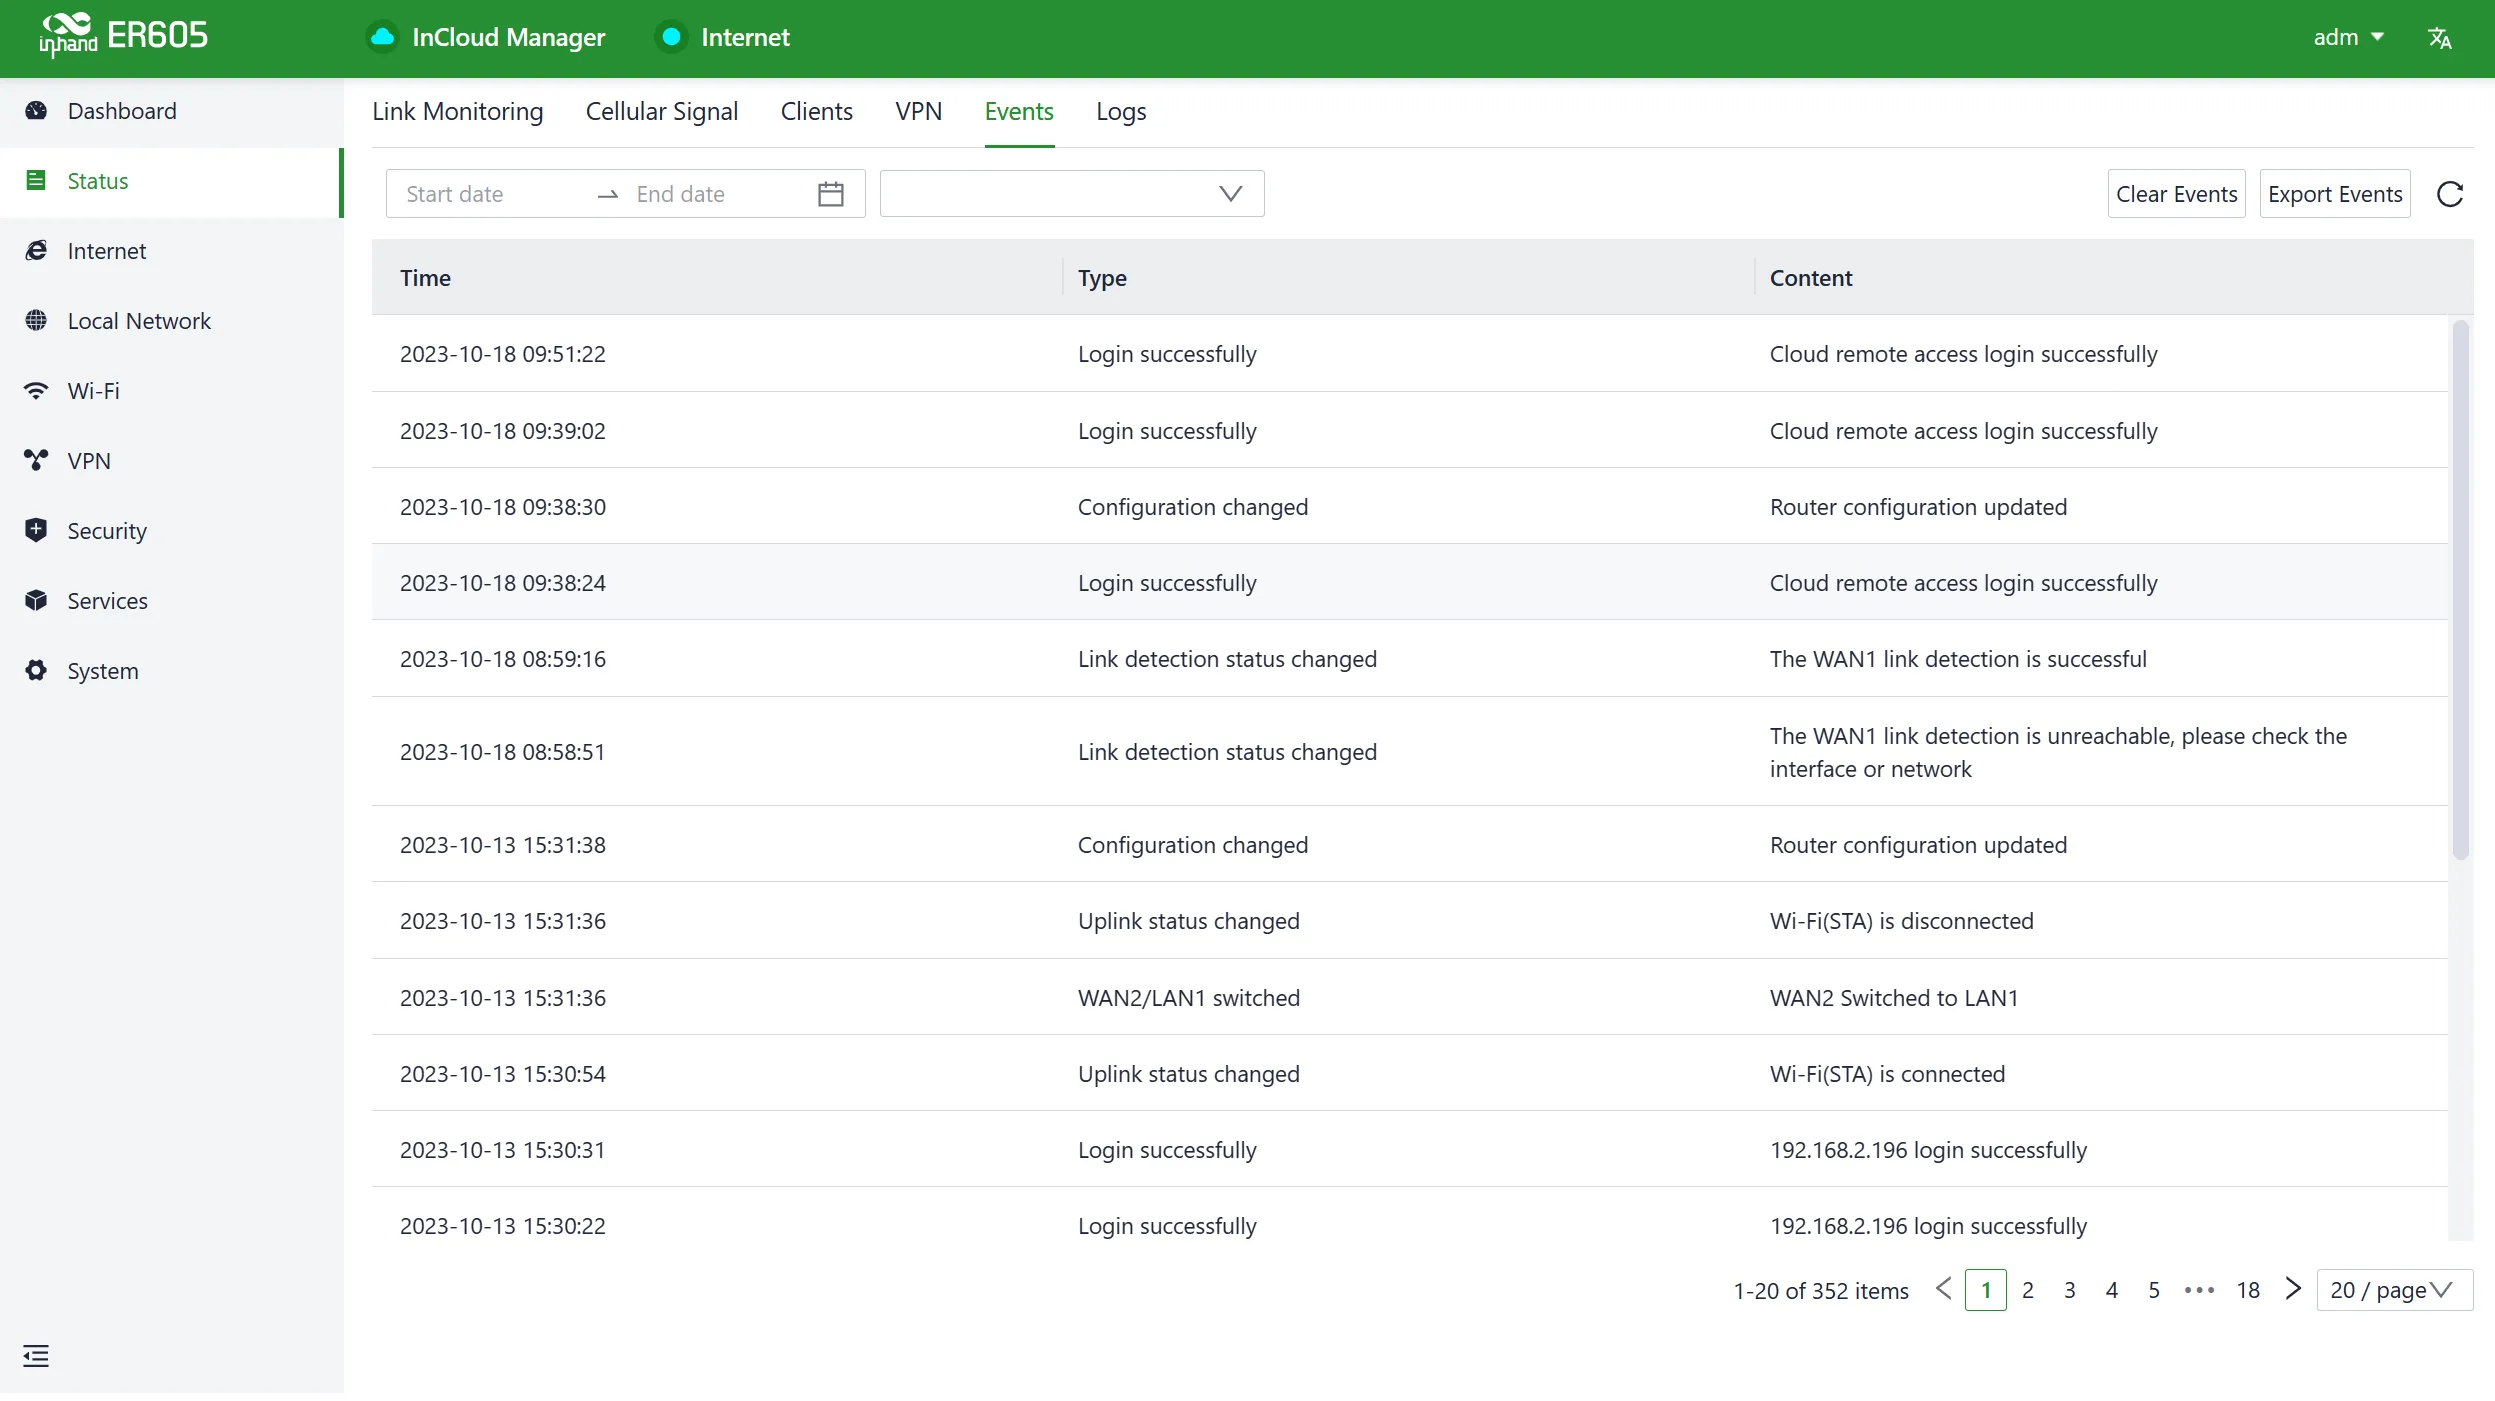Go to page 2 of events

click(x=2028, y=1290)
